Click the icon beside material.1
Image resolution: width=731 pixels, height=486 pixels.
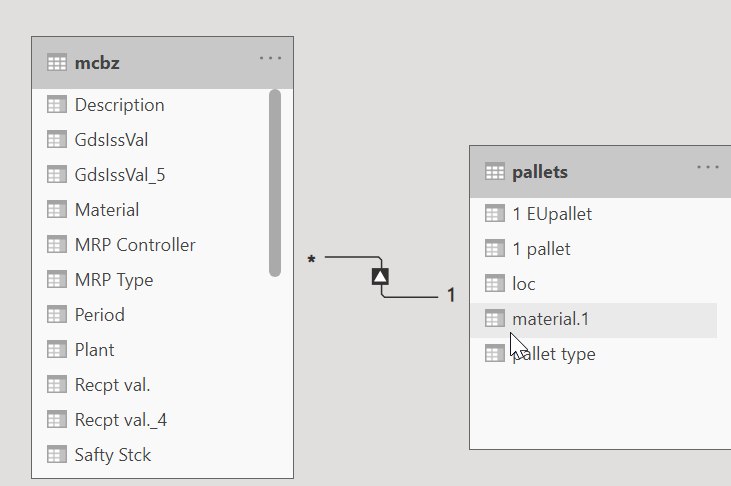point(495,319)
